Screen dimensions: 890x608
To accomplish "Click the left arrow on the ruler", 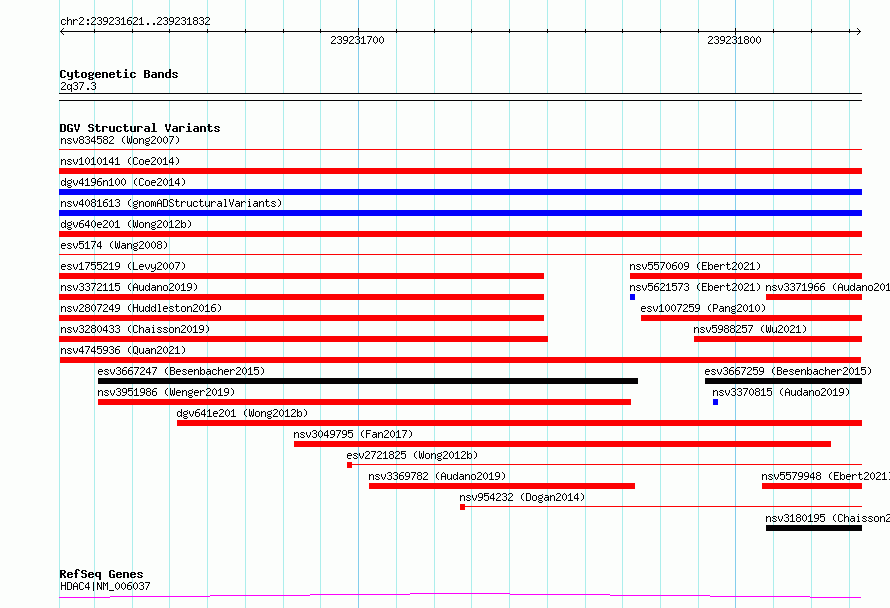I will click(x=62, y=32).
